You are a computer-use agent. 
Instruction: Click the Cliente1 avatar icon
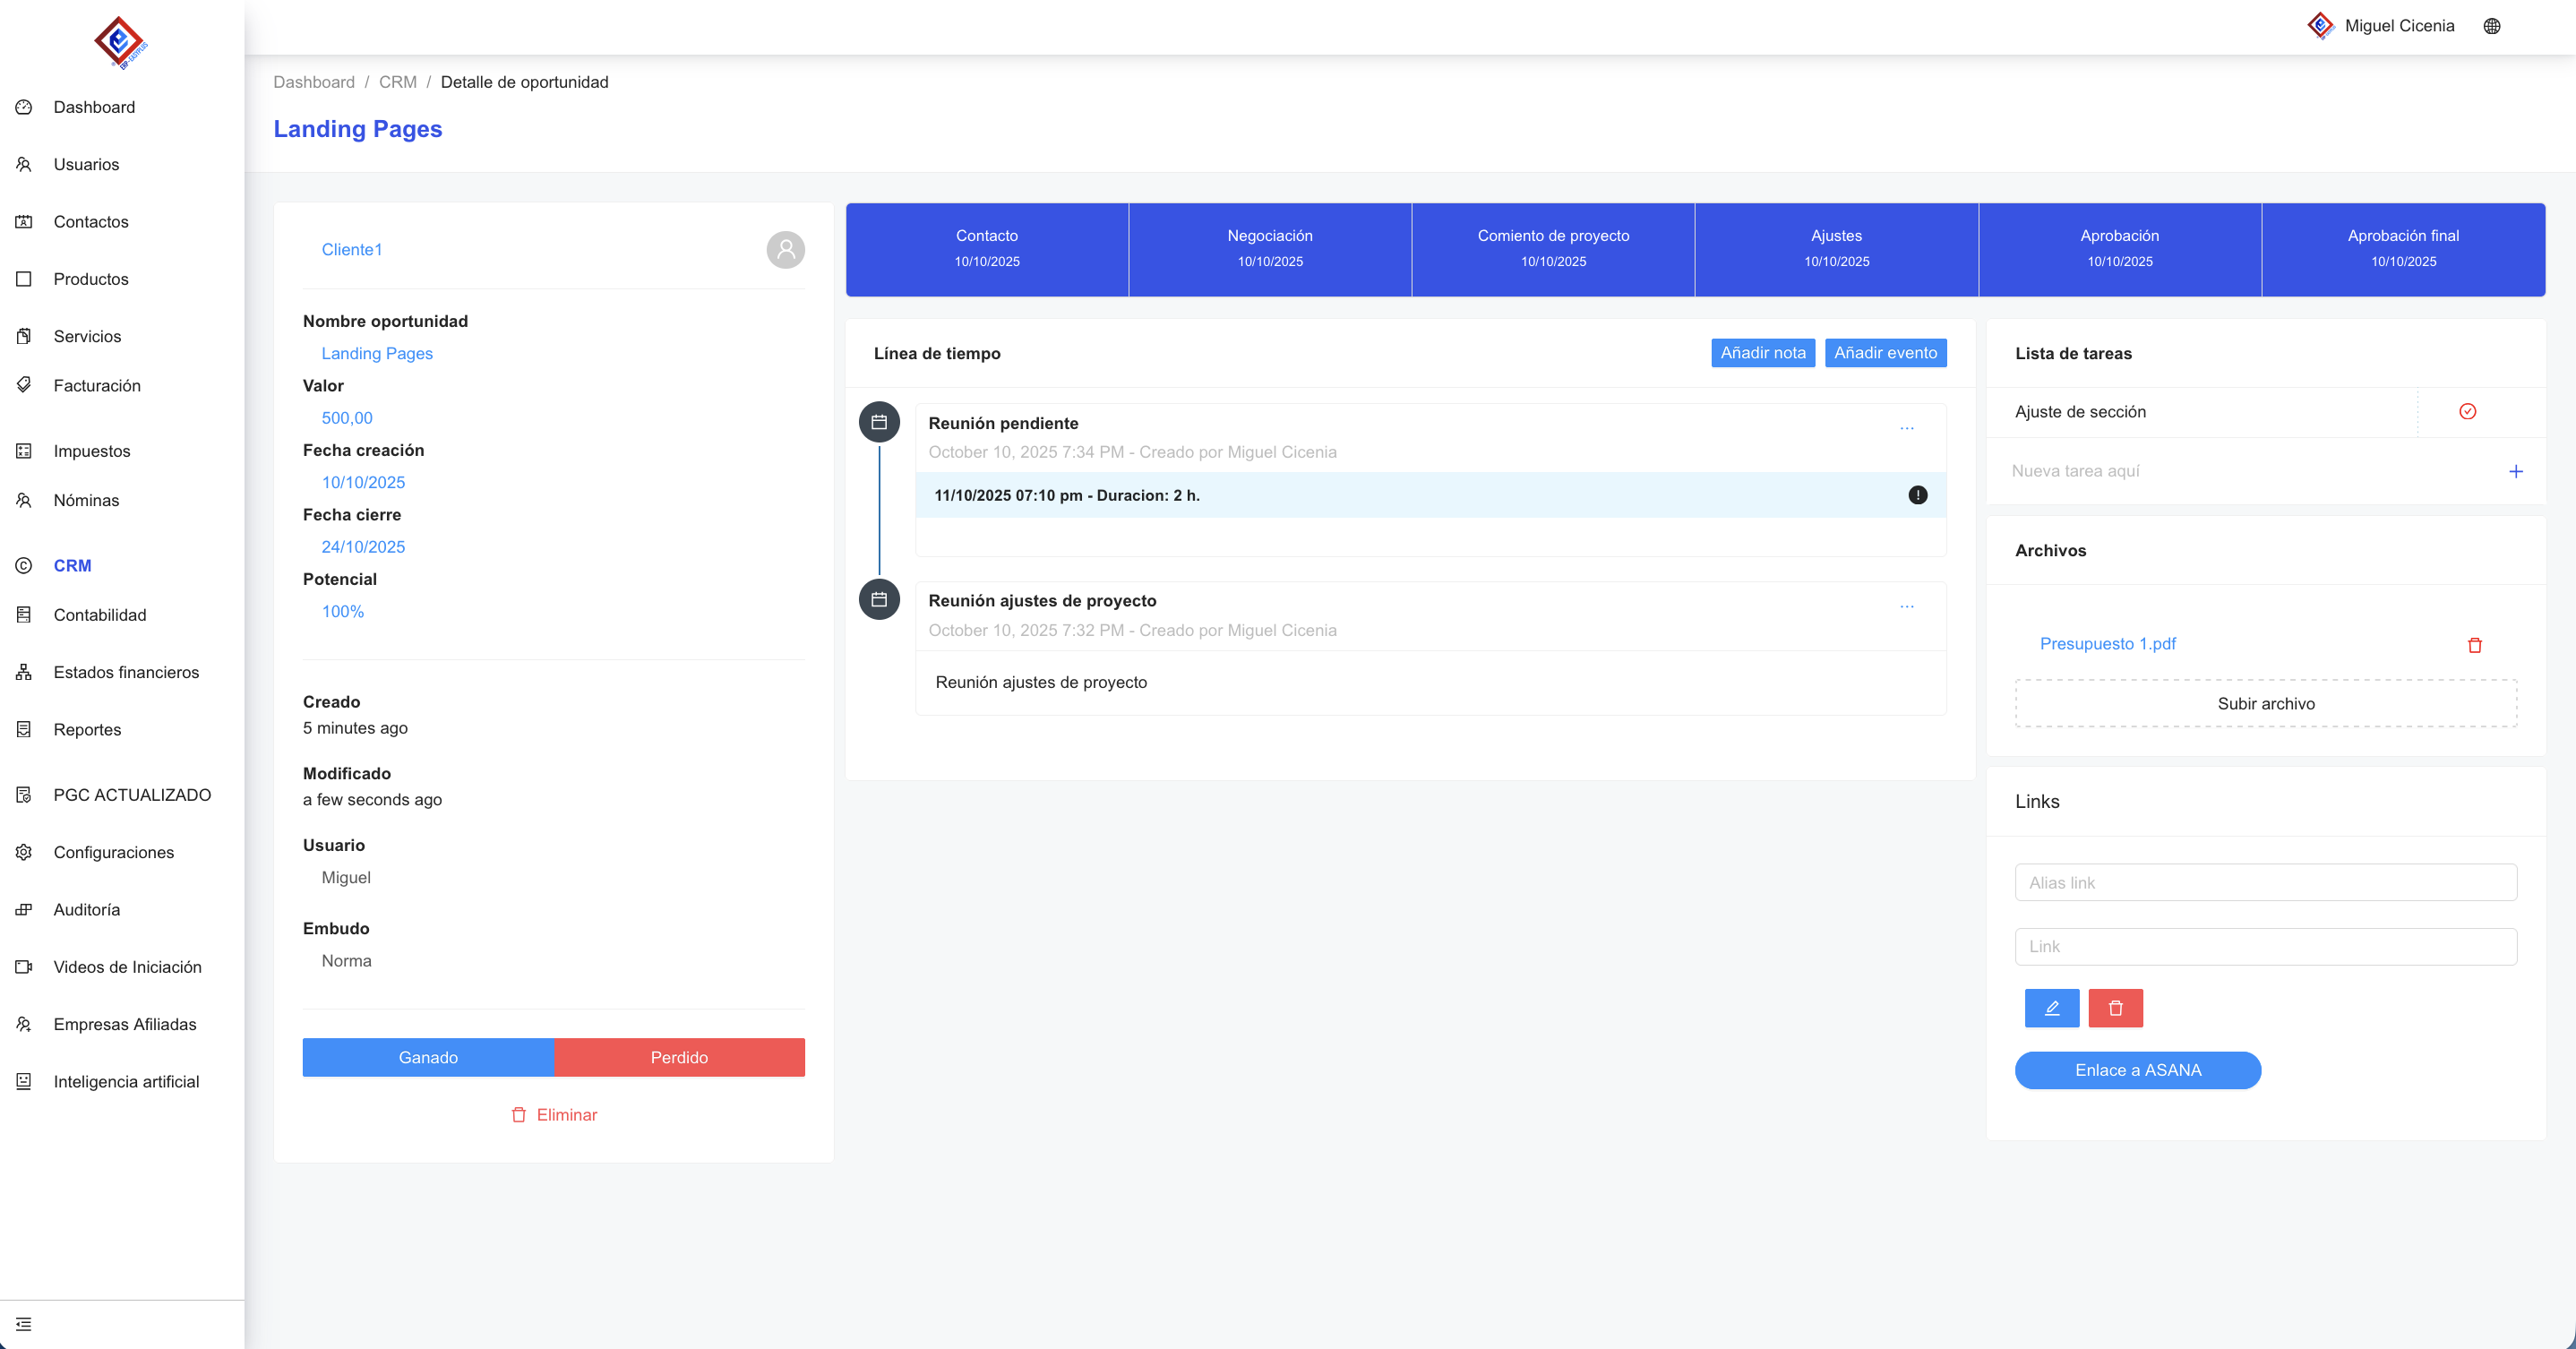pyautogui.click(x=785, y=250)
